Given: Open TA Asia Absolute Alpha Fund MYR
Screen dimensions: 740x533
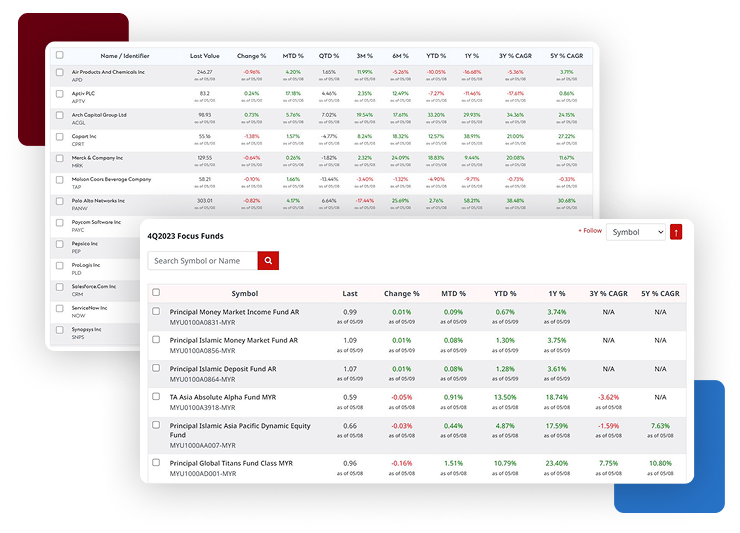Looking at the screenshot, I should (223, 397).
